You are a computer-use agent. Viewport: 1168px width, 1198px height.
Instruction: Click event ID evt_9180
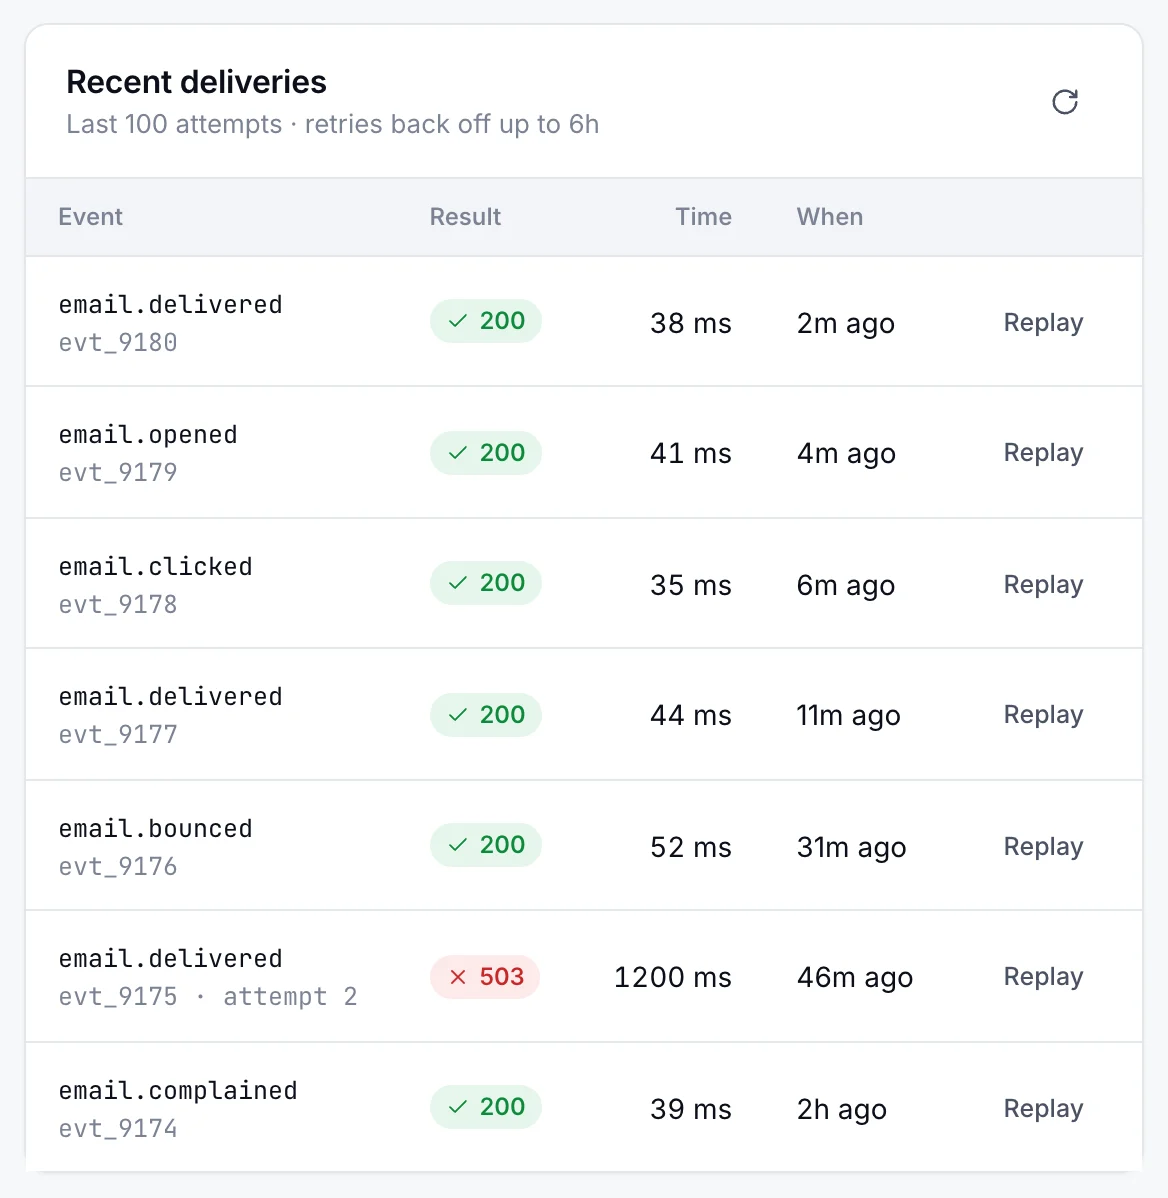pos(118,342)
